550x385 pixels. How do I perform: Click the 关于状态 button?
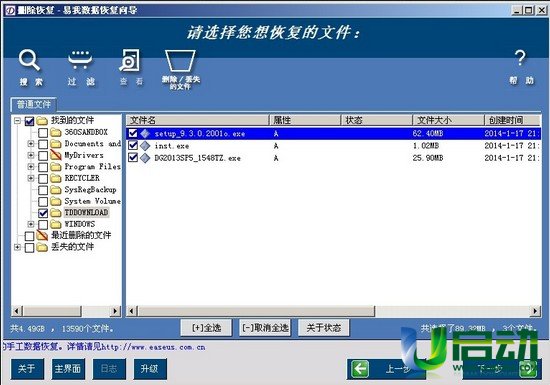[323, 328]
